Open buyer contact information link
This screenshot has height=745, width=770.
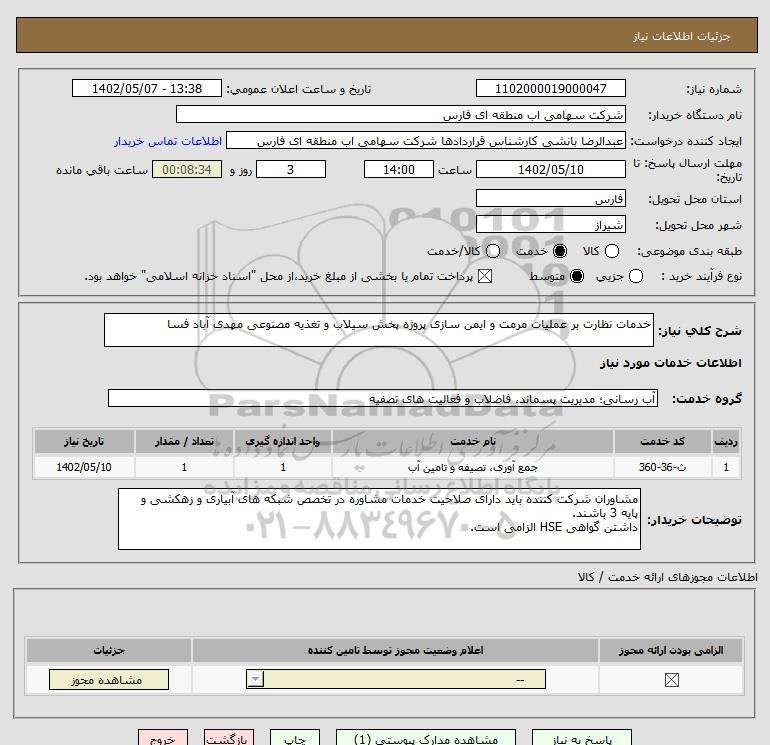[x=168, y=141]
